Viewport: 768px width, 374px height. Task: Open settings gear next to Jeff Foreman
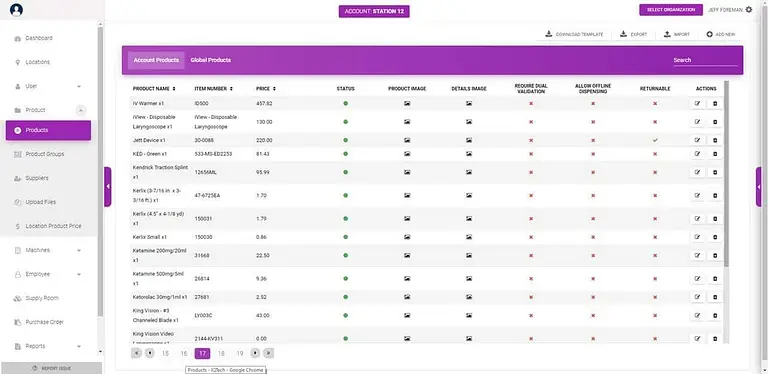click(748, 10)
